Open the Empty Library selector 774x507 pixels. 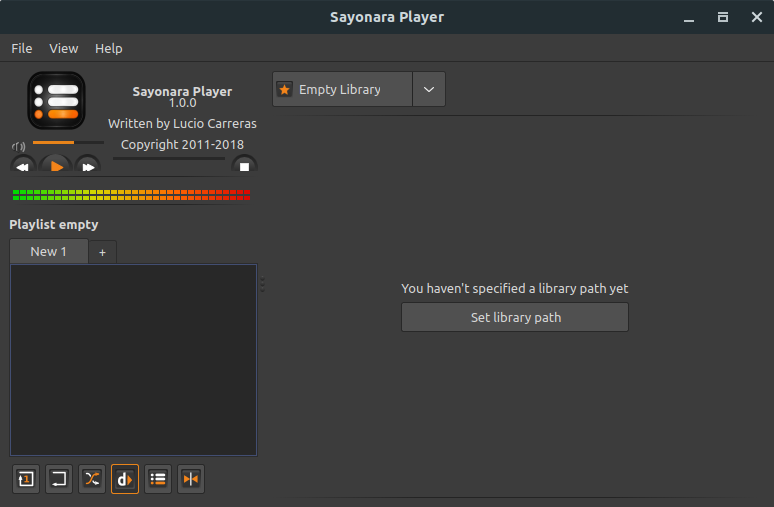coord(342,89)
